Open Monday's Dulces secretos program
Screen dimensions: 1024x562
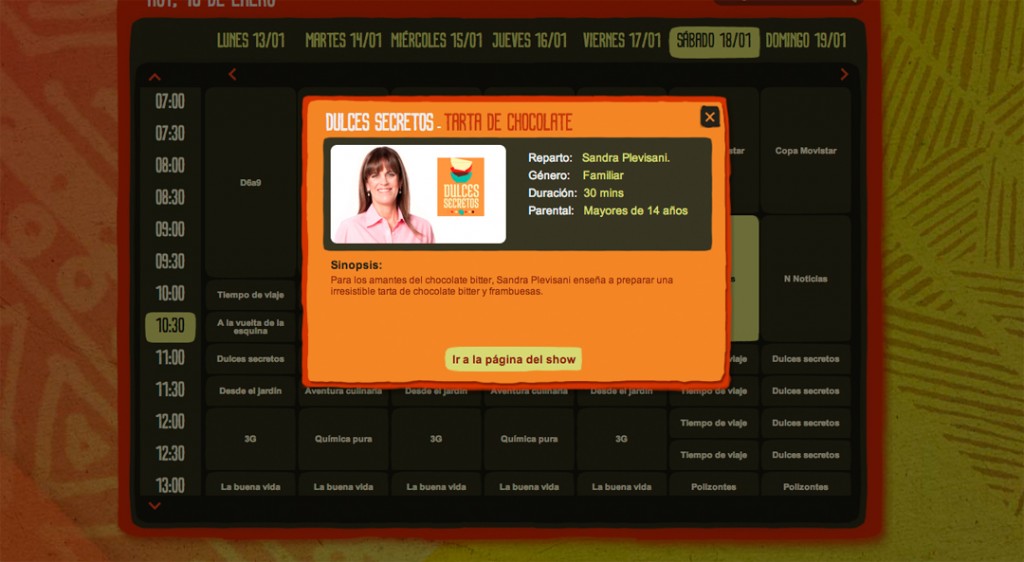(x=250, y=359)
